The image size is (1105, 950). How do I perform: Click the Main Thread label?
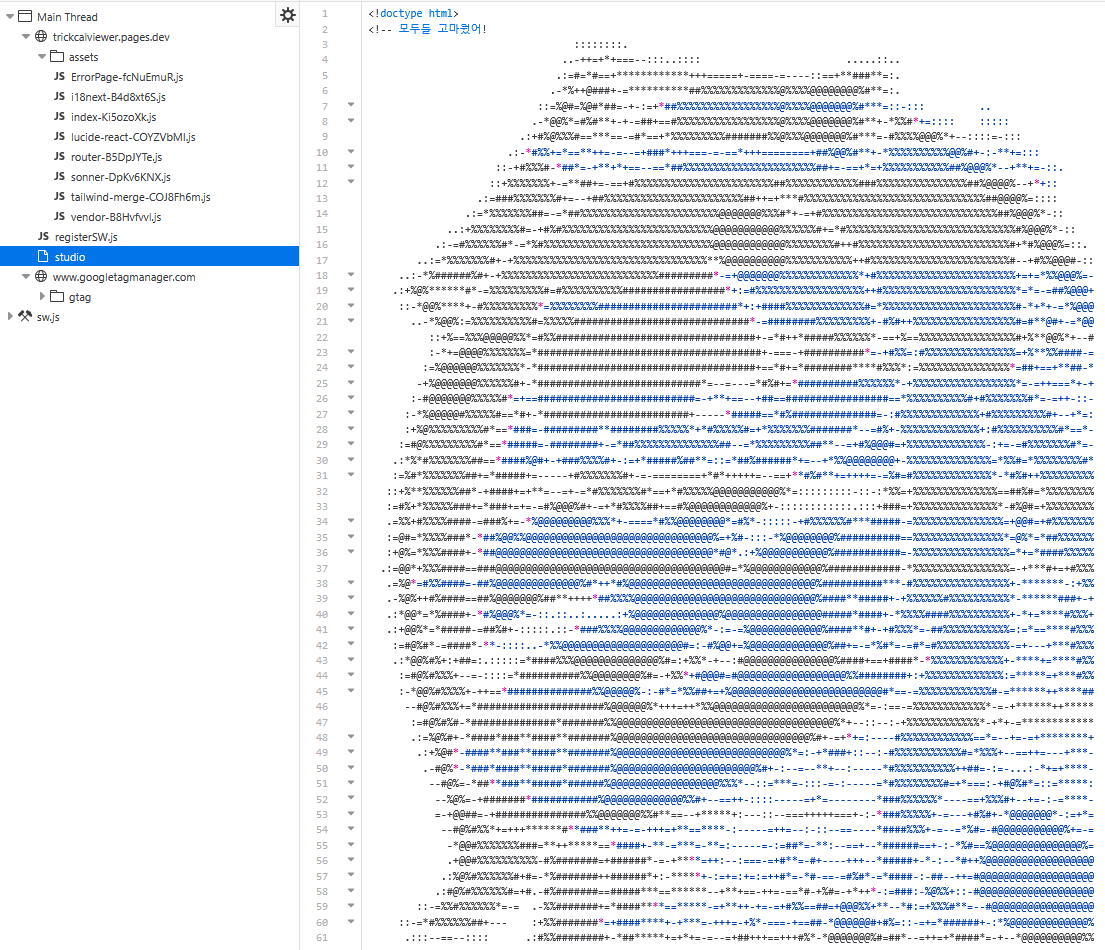(x=67, y=17)
